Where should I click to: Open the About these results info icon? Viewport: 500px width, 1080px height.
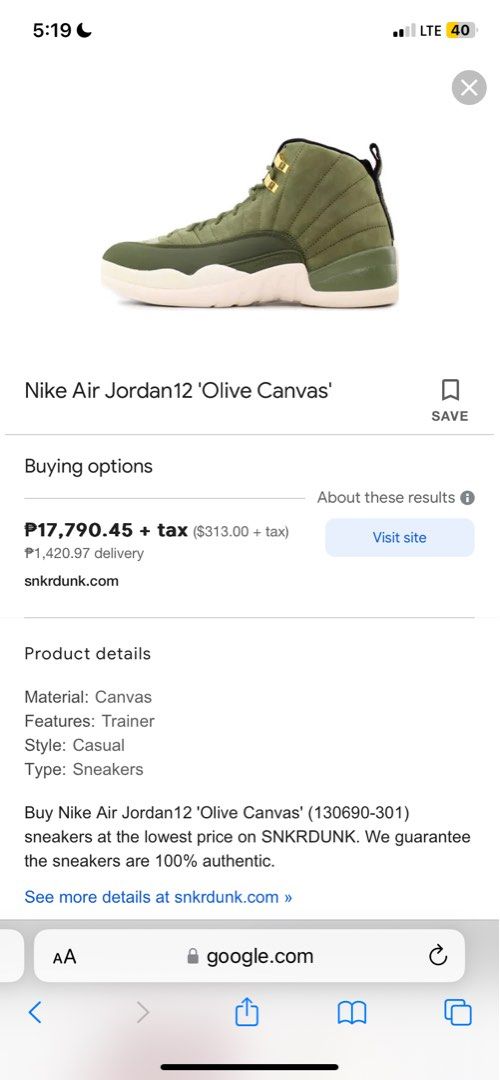tap(468, 497)
